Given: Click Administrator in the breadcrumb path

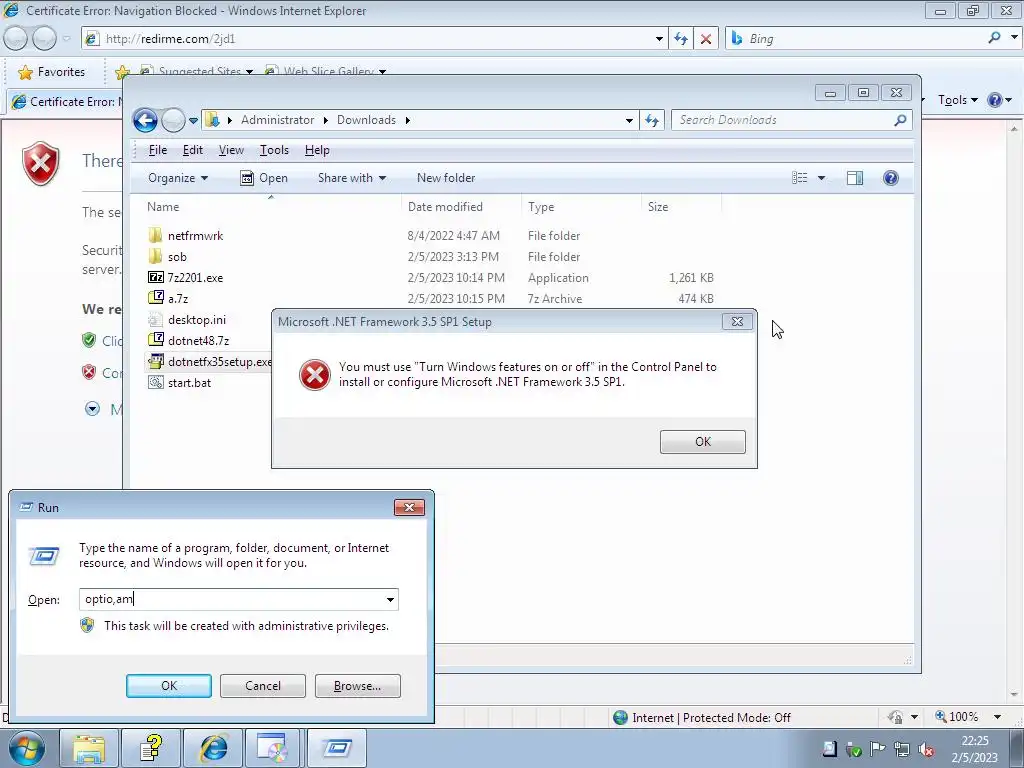Looking at the screenshot, I should point(278,120).
